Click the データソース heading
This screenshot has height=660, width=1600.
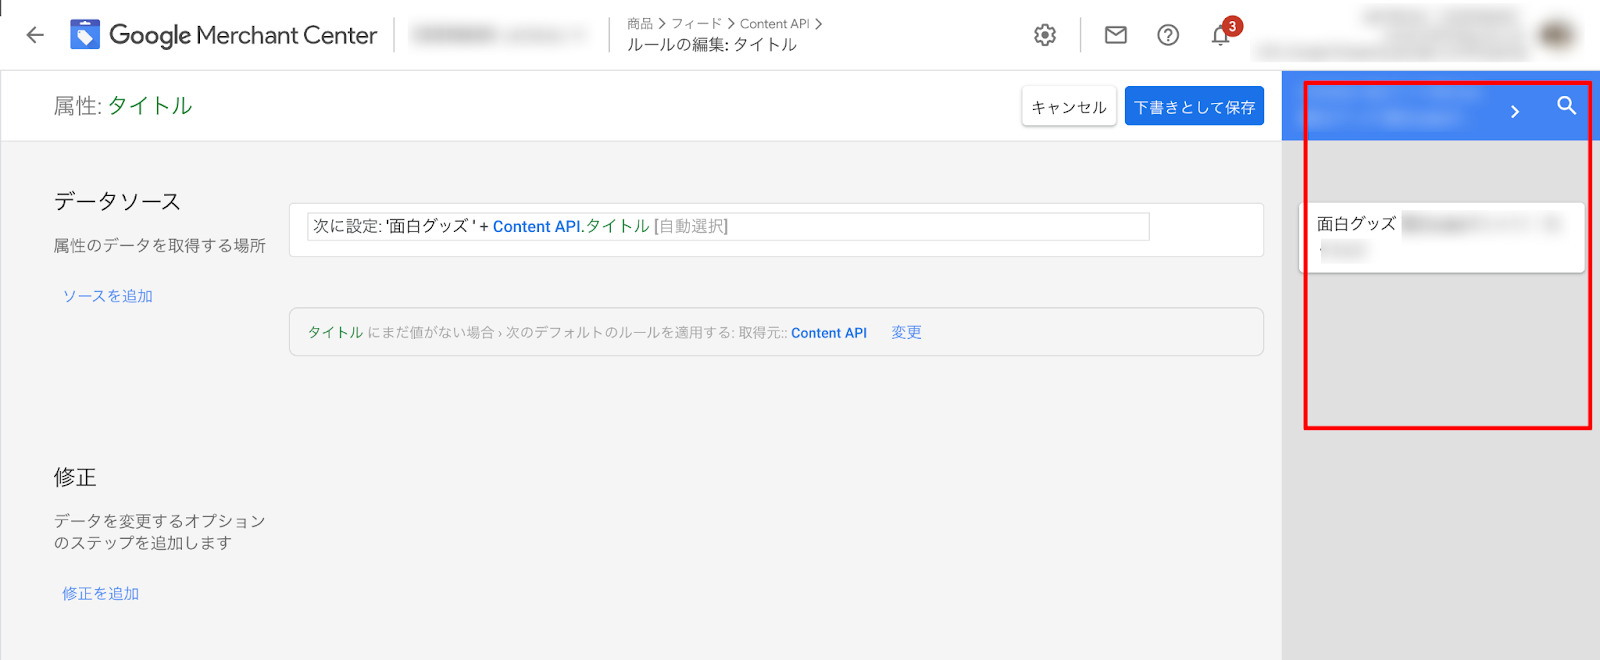(x=118, y=201)
